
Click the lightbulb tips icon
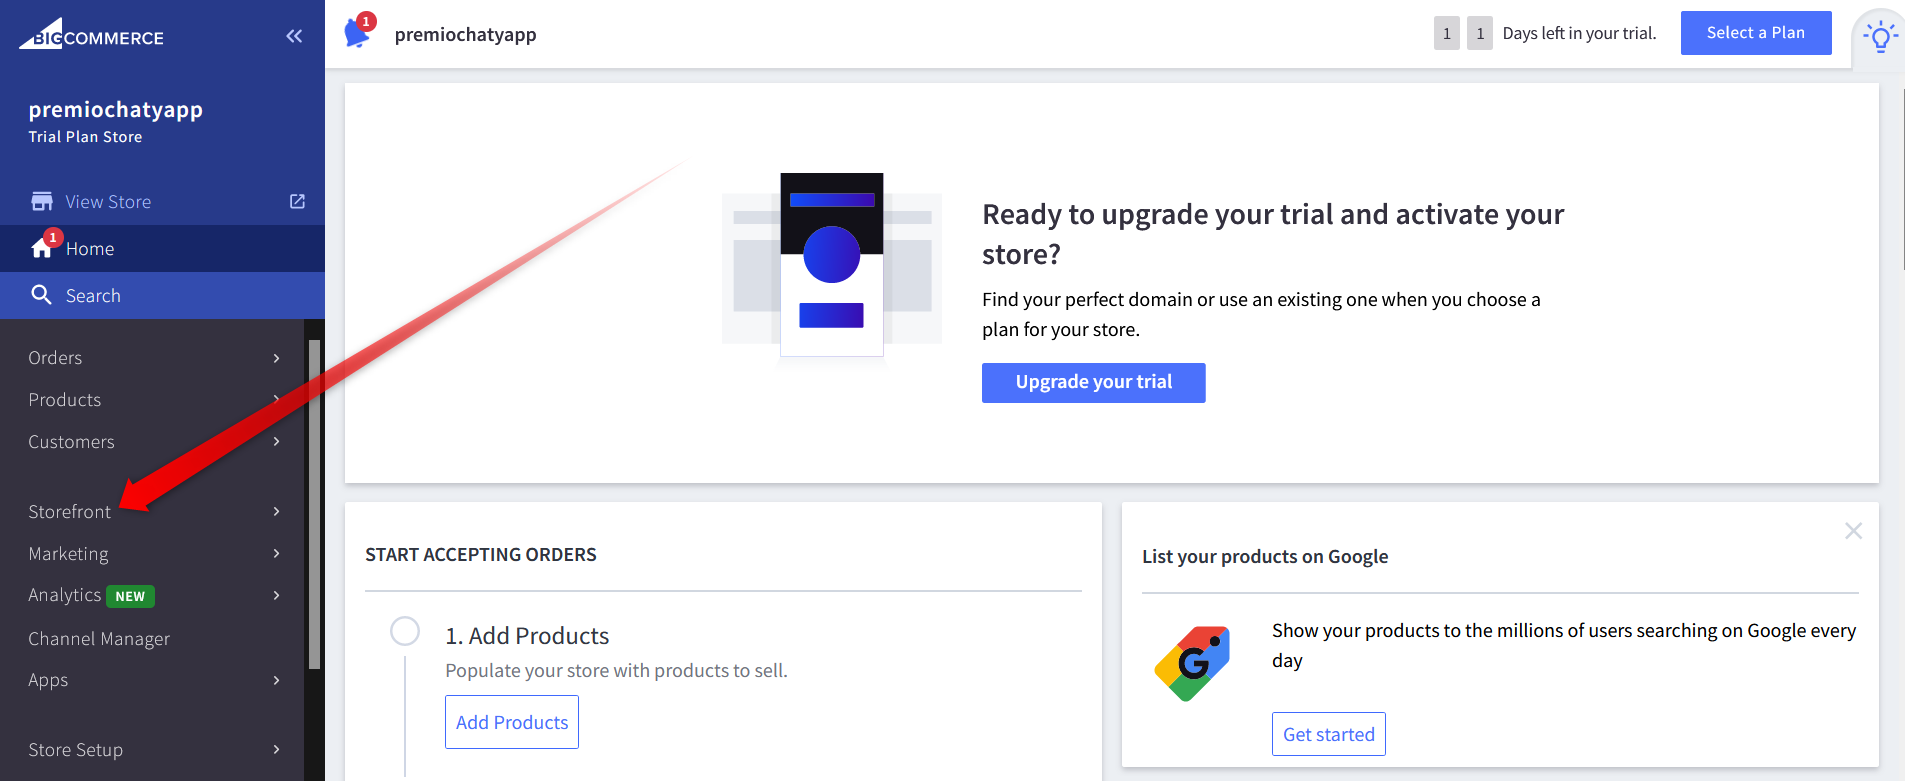coord(1880,38)
